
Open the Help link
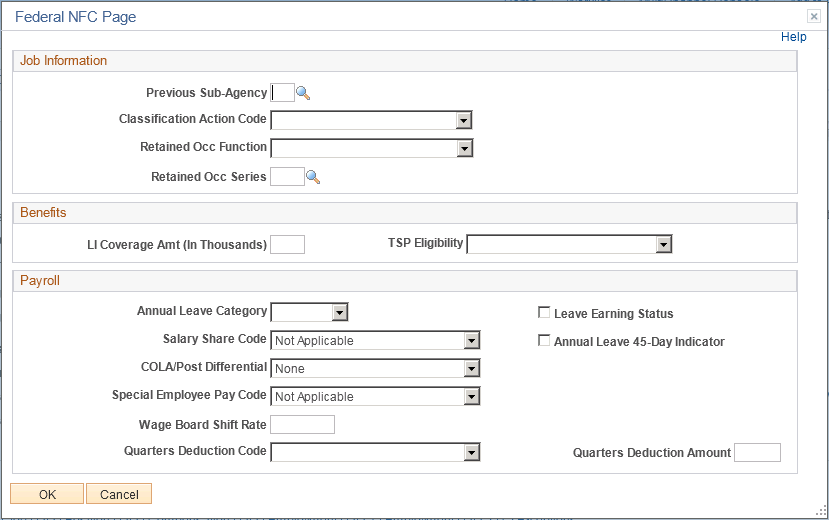[x=794, y=37]
